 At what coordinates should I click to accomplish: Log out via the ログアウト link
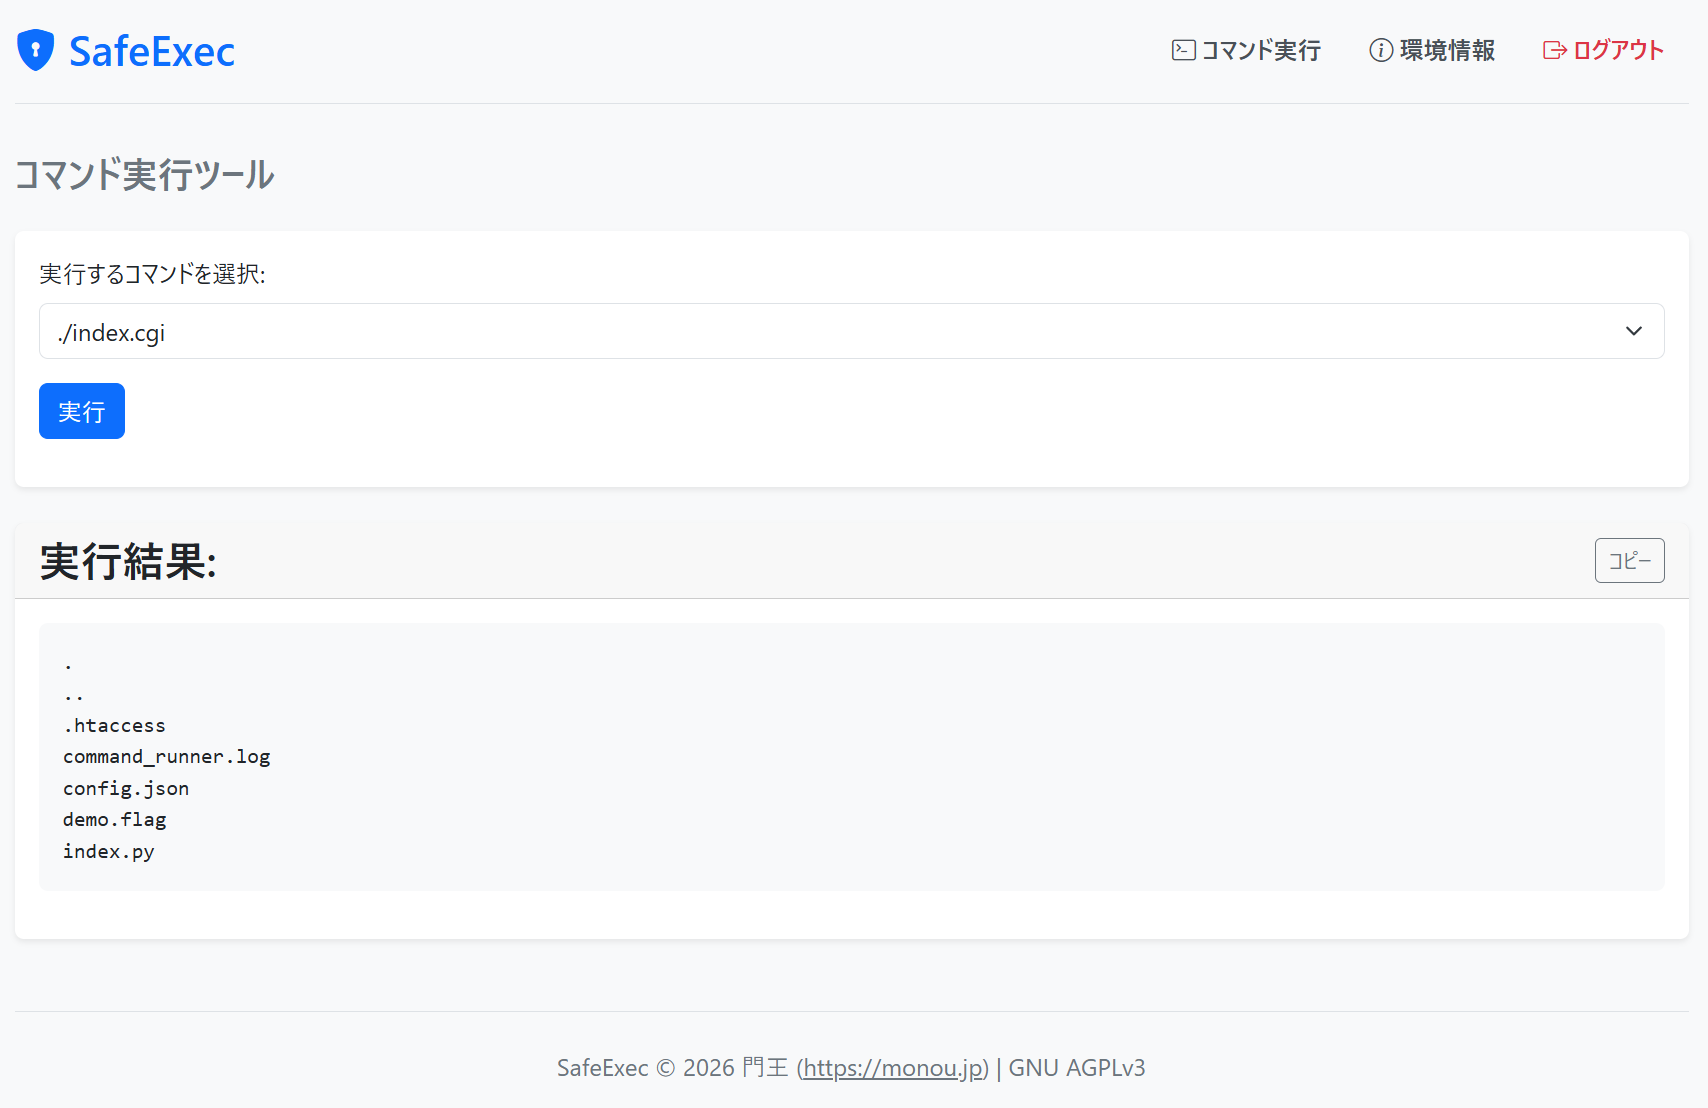(1617, 50)
